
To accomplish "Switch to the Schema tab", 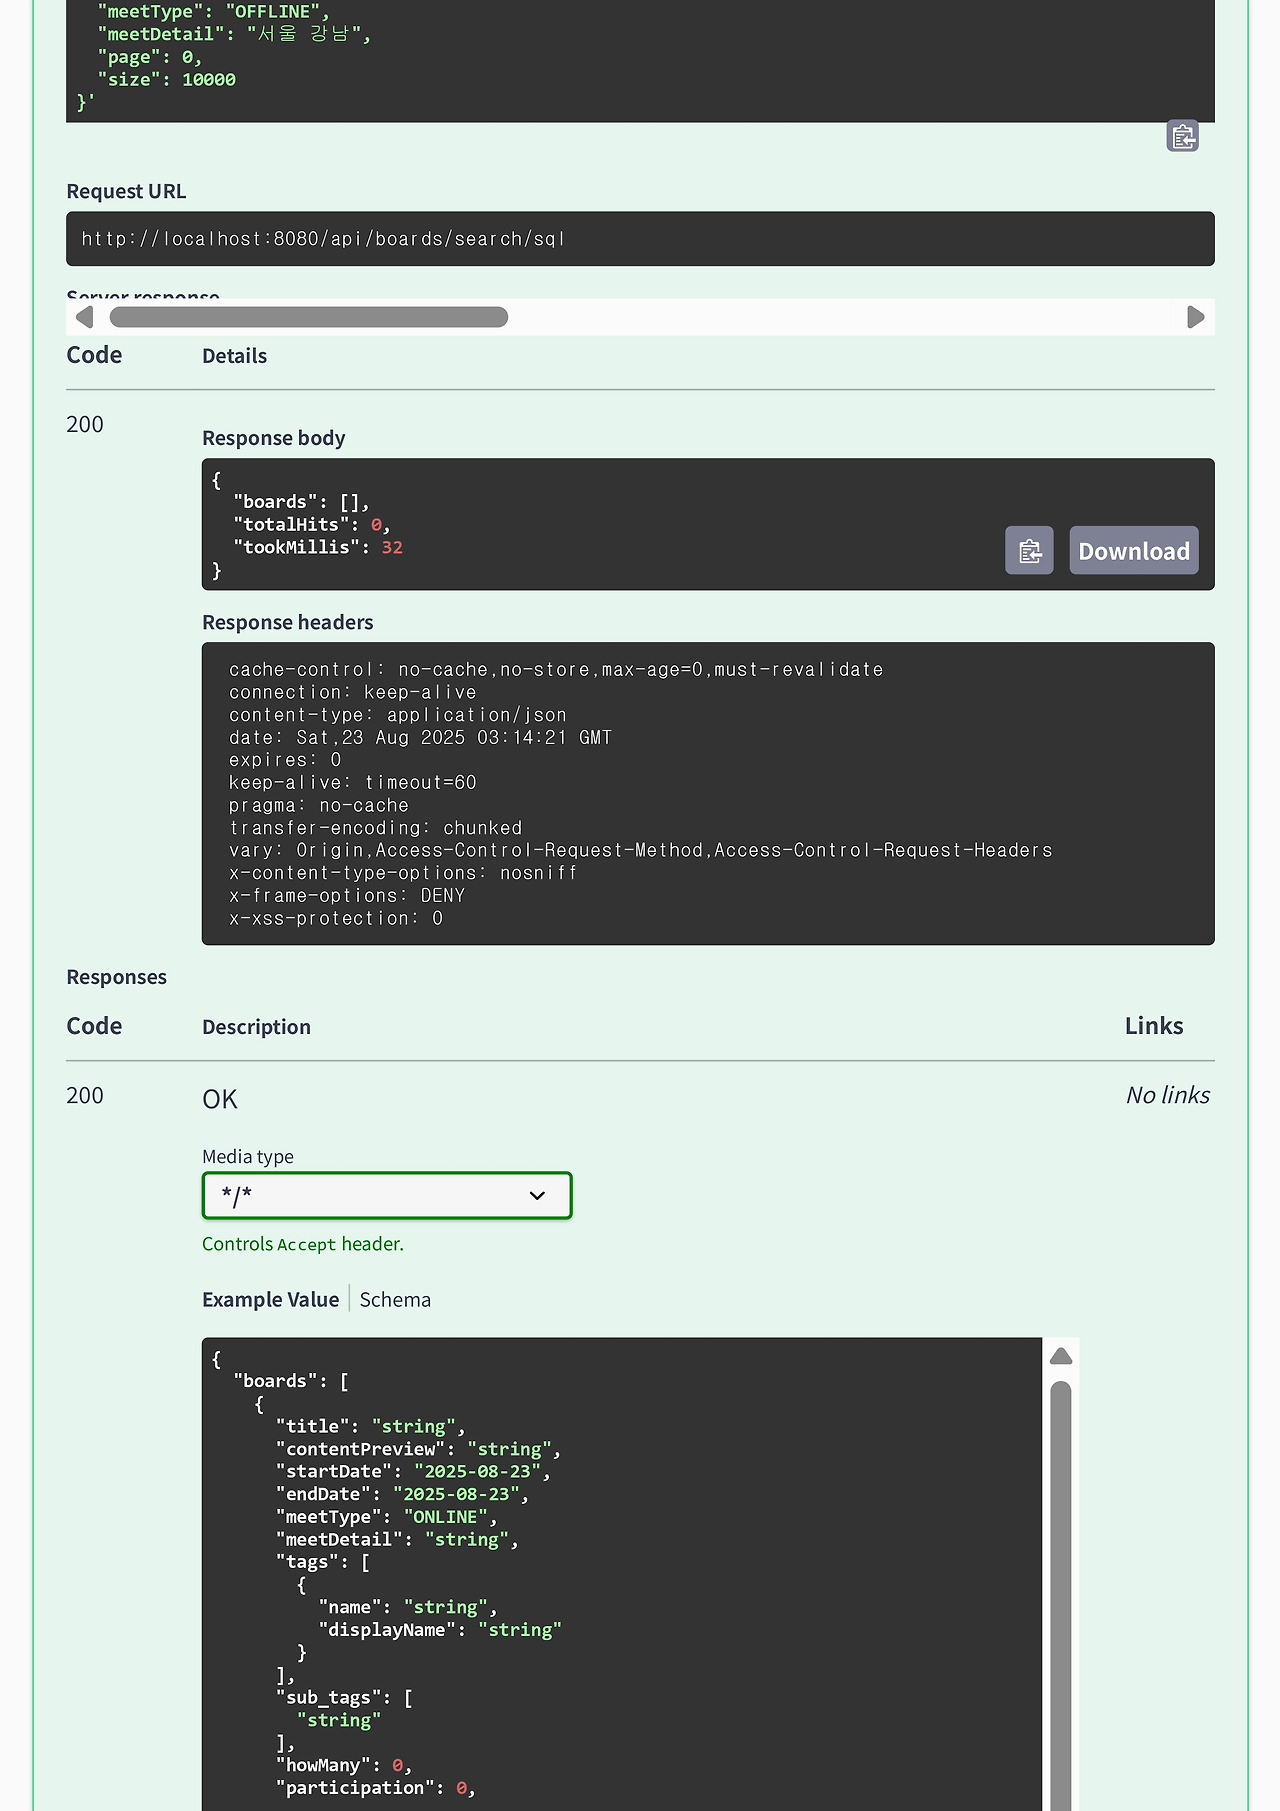I will click(395, 1299).
